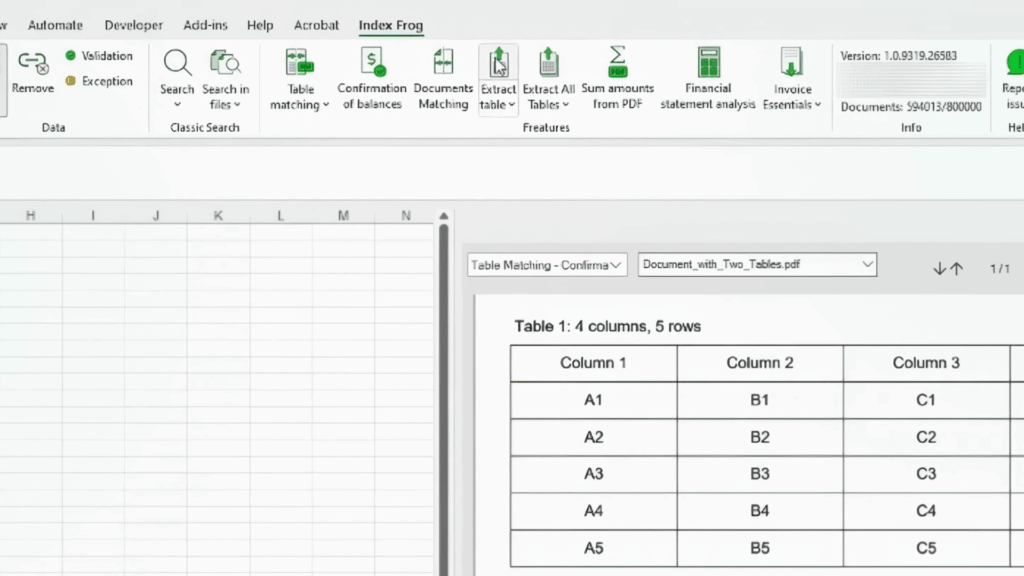Click cell C3 in the PDF table
1024x576 pixels.
tap(926, 474)
